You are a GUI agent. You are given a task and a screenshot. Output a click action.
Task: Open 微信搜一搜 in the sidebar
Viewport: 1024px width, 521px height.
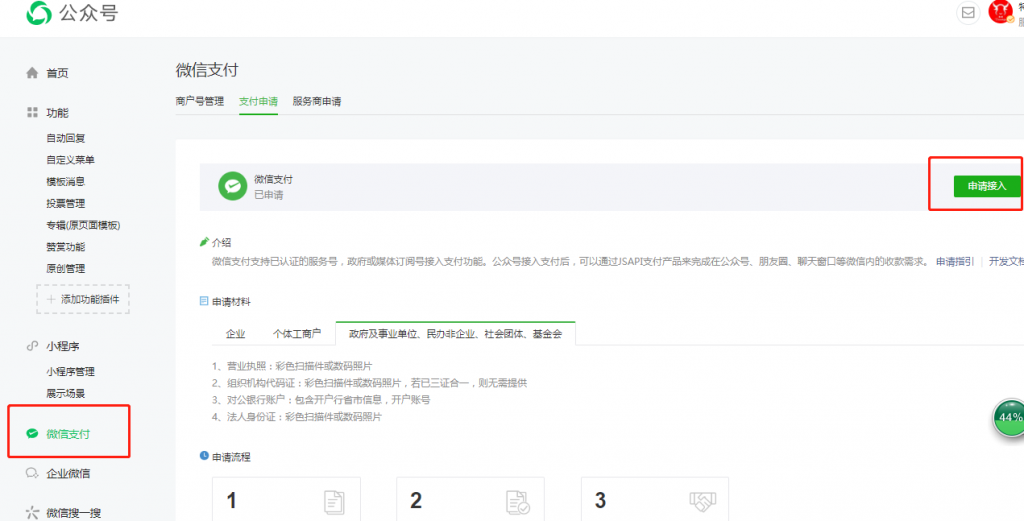tap(73, 513)
